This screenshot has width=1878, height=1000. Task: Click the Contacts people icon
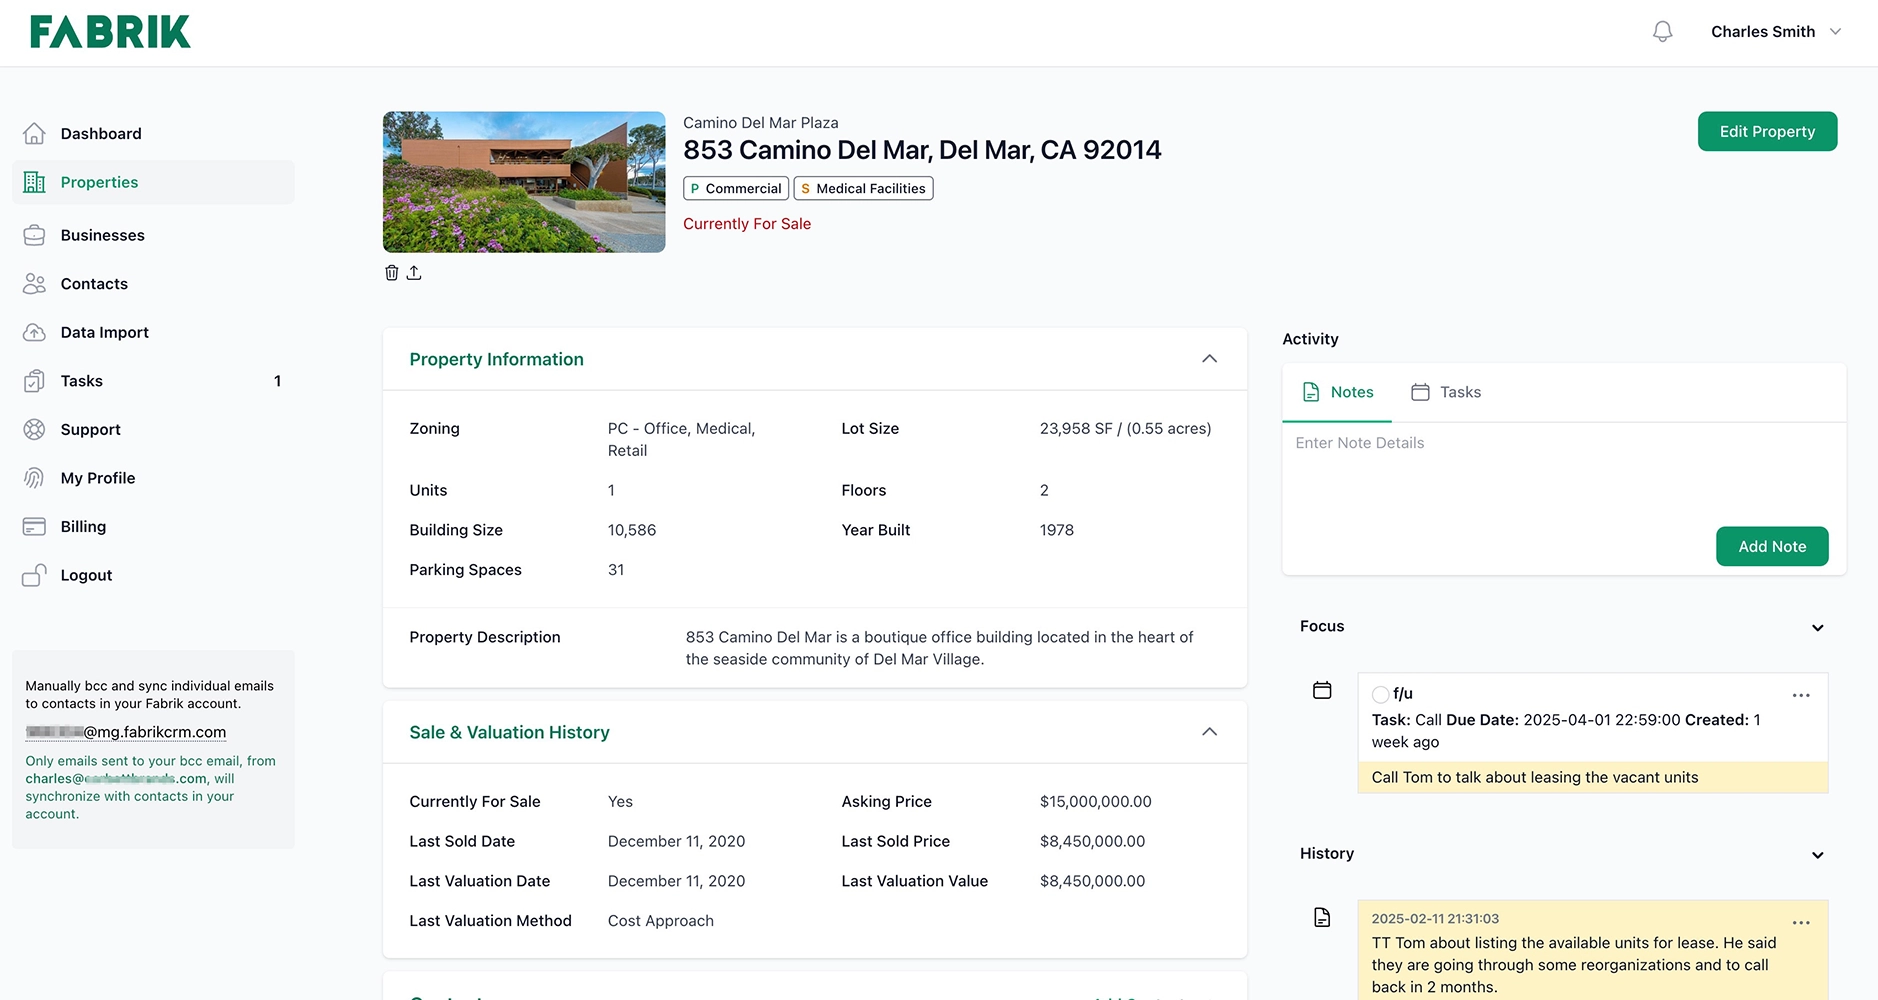(x=34, y=284)
